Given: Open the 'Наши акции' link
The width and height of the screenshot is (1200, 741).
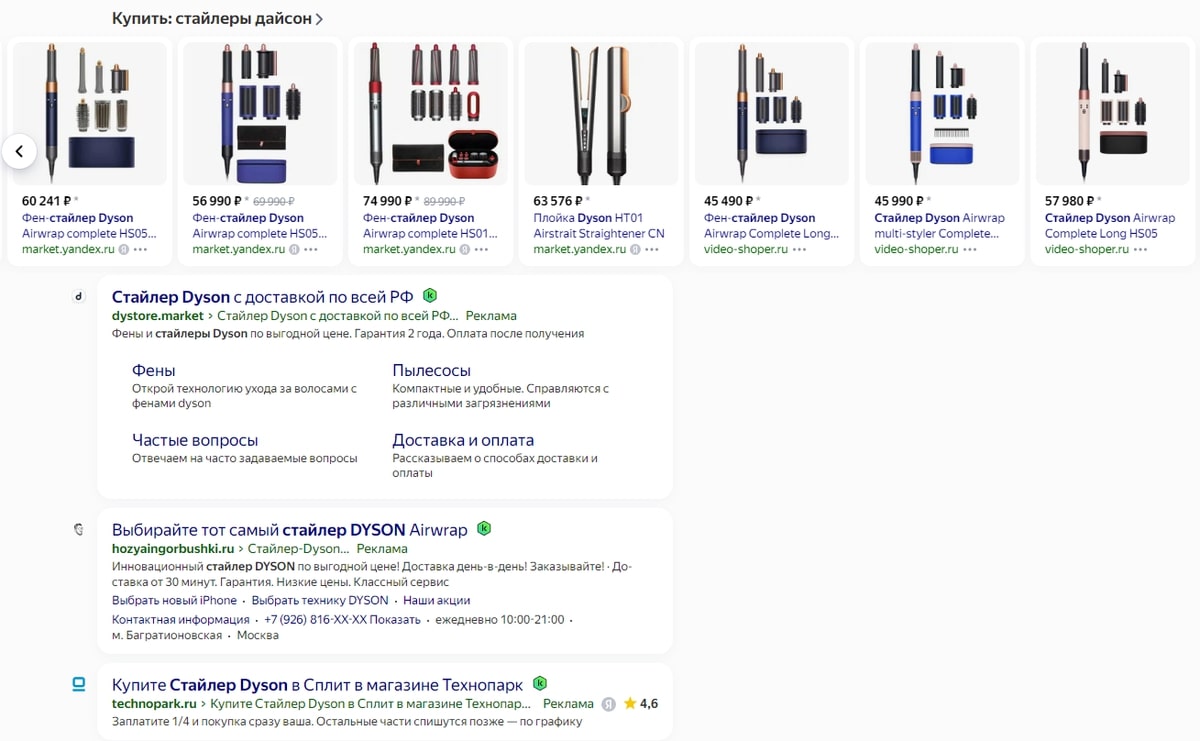Looking at the screenshot, I should pos(436,600).
